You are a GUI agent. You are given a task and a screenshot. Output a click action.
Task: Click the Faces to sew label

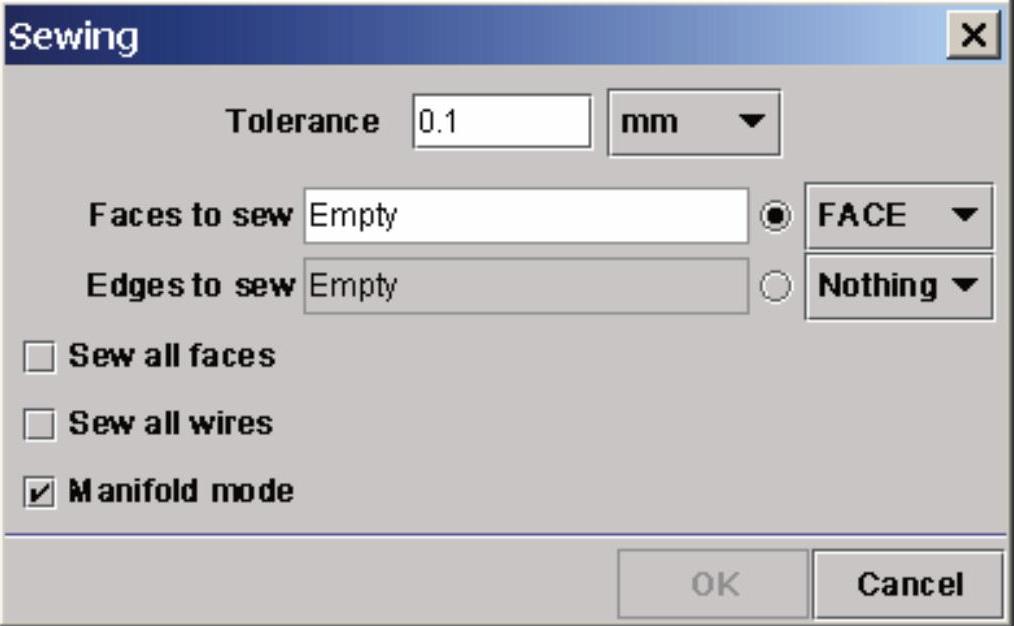191,216
